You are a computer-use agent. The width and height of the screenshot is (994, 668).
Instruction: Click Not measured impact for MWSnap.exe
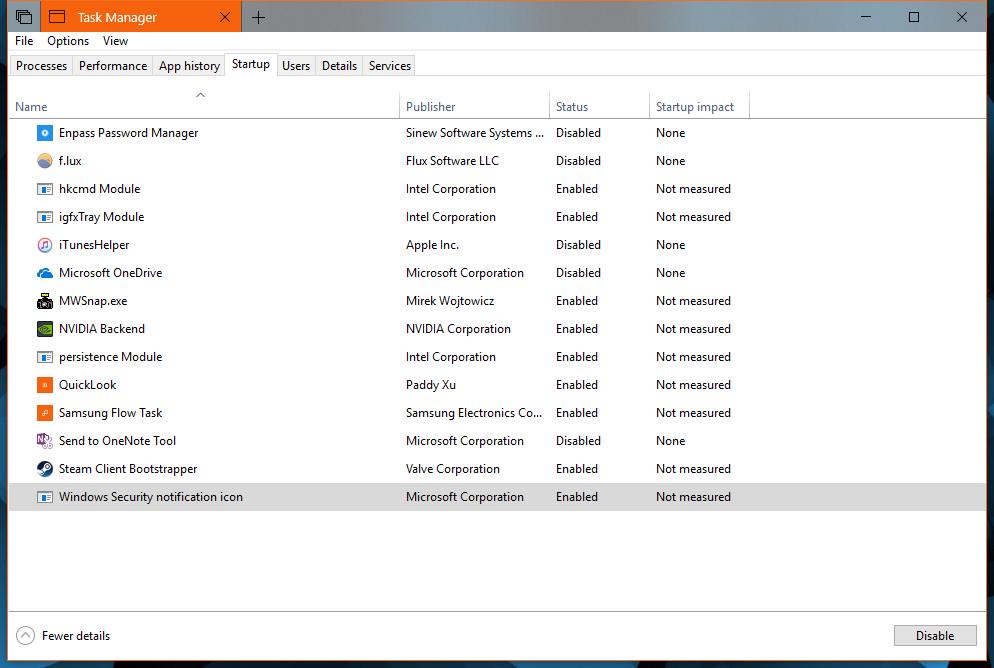tap(694, 301)
